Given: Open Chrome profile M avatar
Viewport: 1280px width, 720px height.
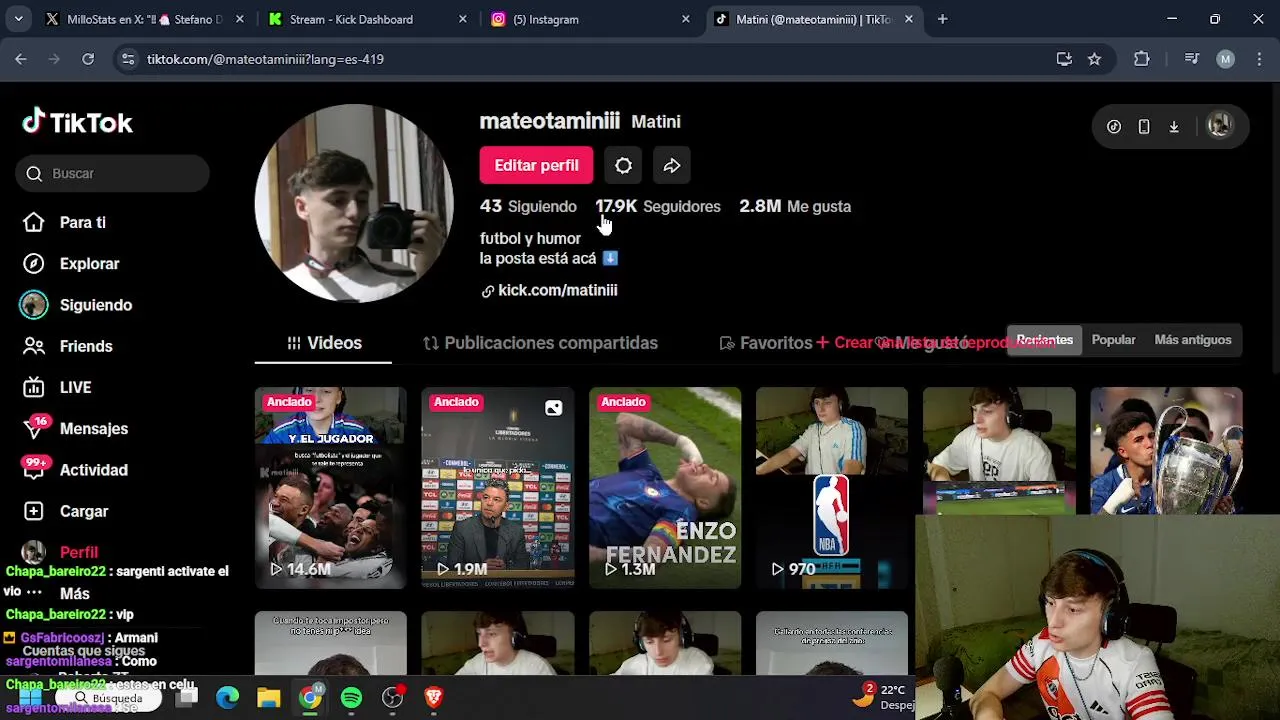Looking at the screenshot, I should click(x=1225, y=59).
